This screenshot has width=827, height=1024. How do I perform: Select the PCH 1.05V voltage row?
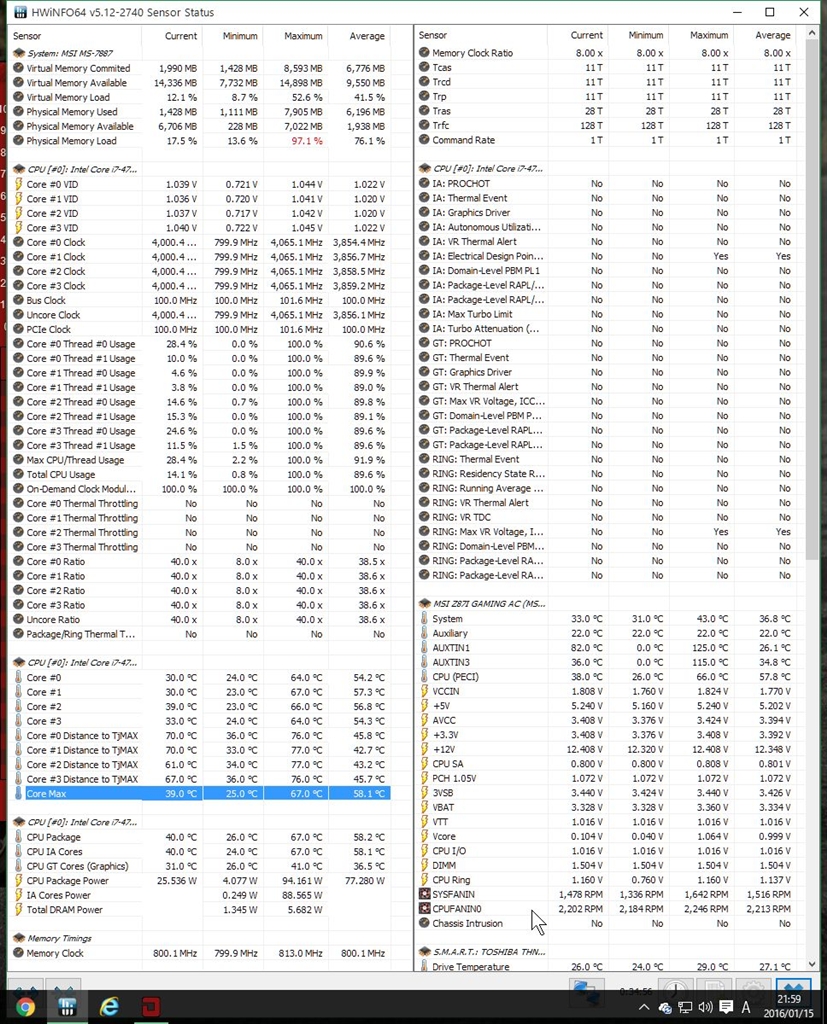click(x=608, y=778)
